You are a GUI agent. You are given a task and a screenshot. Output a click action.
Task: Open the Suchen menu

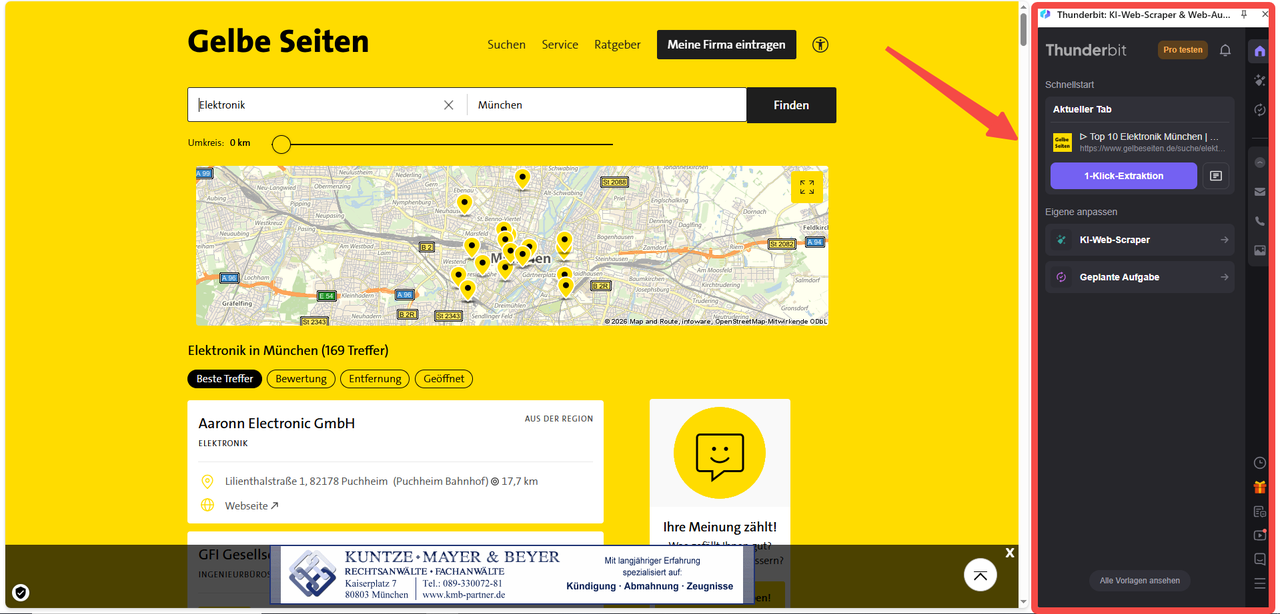click(506, 45)
